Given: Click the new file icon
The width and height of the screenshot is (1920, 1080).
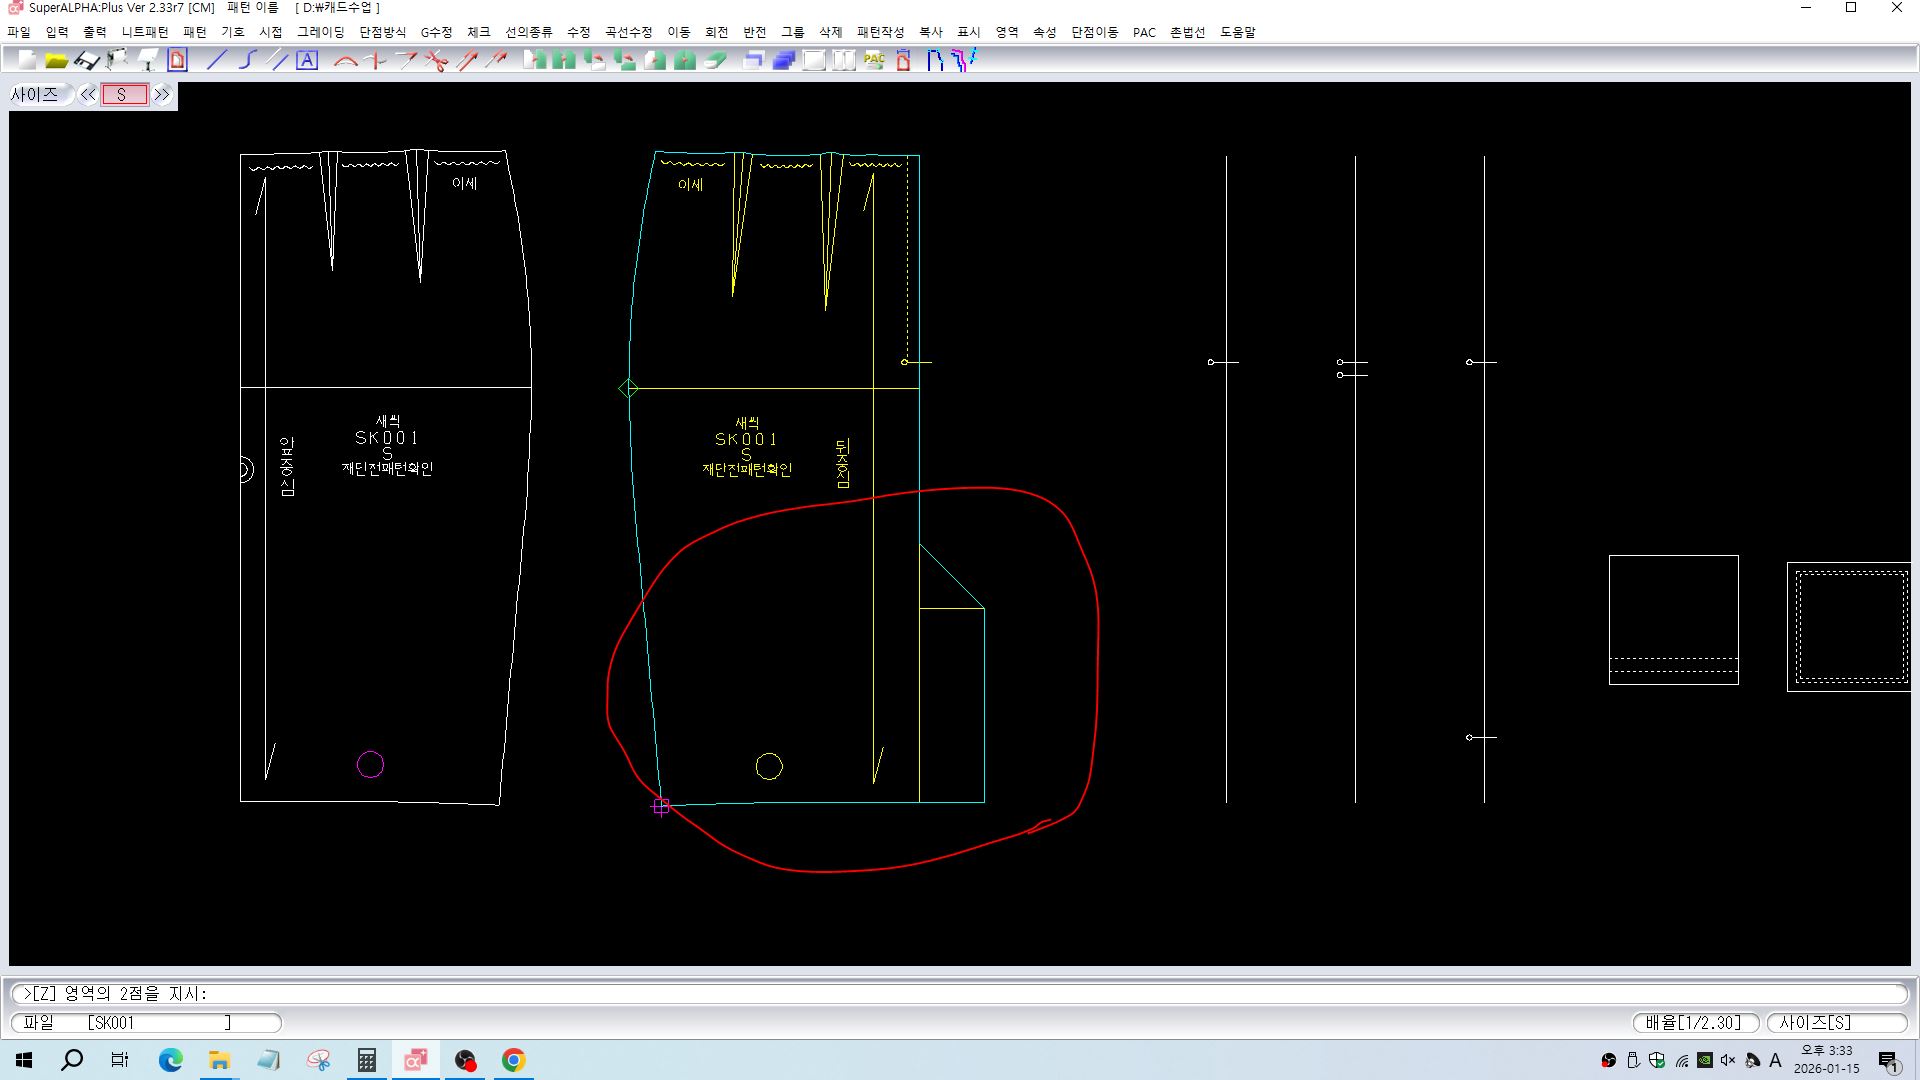Looking at the screenshot, I should (x=27, y=61).
